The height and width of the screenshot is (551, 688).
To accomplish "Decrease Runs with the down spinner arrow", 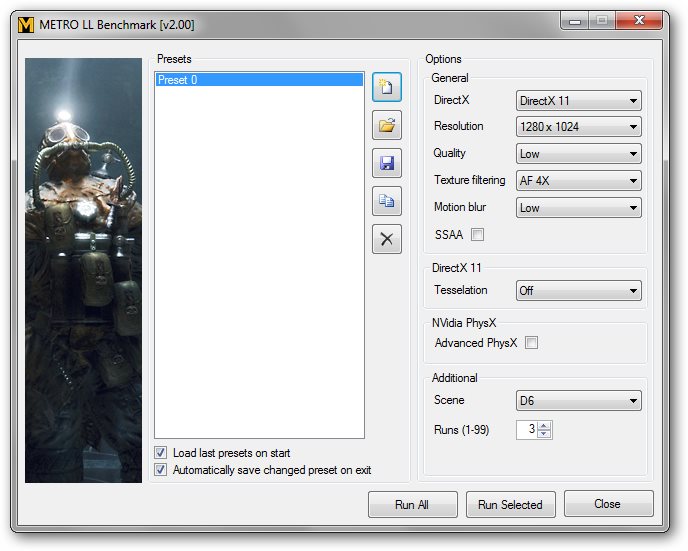I will (544, 434).
